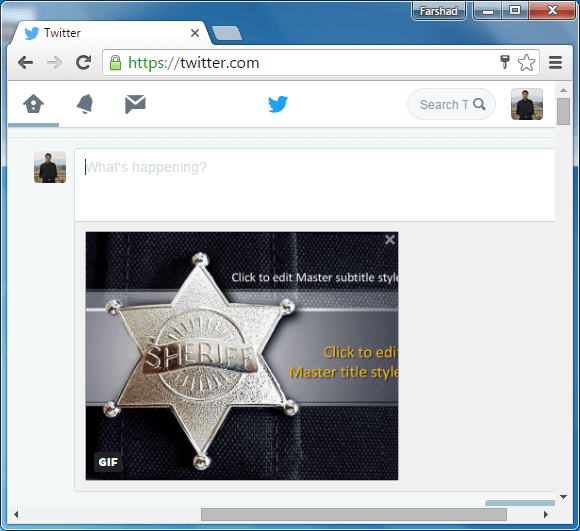Close the Twitter tab

click(195, 33)
